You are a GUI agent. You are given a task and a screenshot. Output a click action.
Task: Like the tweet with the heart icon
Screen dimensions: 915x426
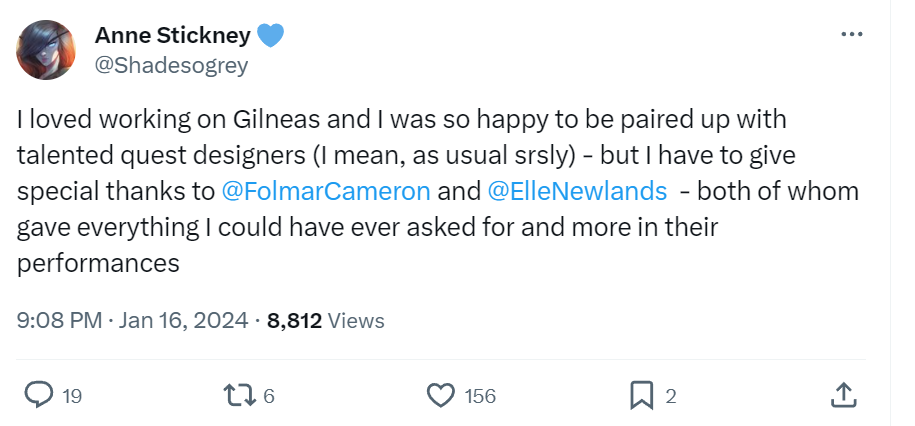440,395
